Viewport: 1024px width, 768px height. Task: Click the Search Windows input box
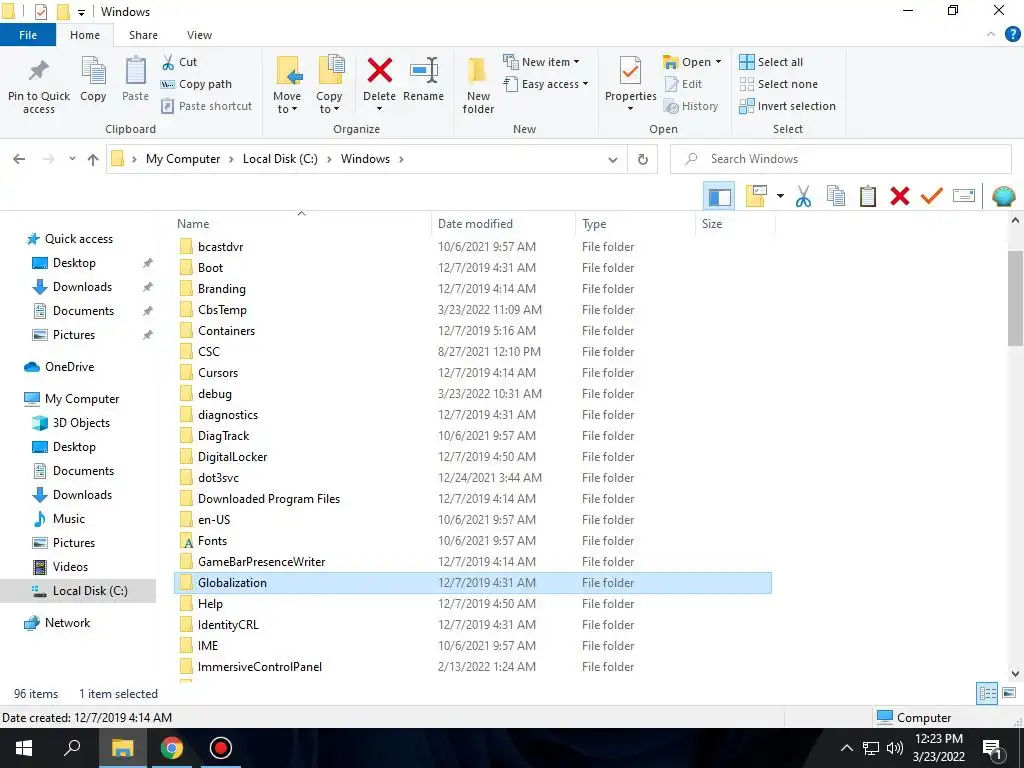click(x=840, y=159)
